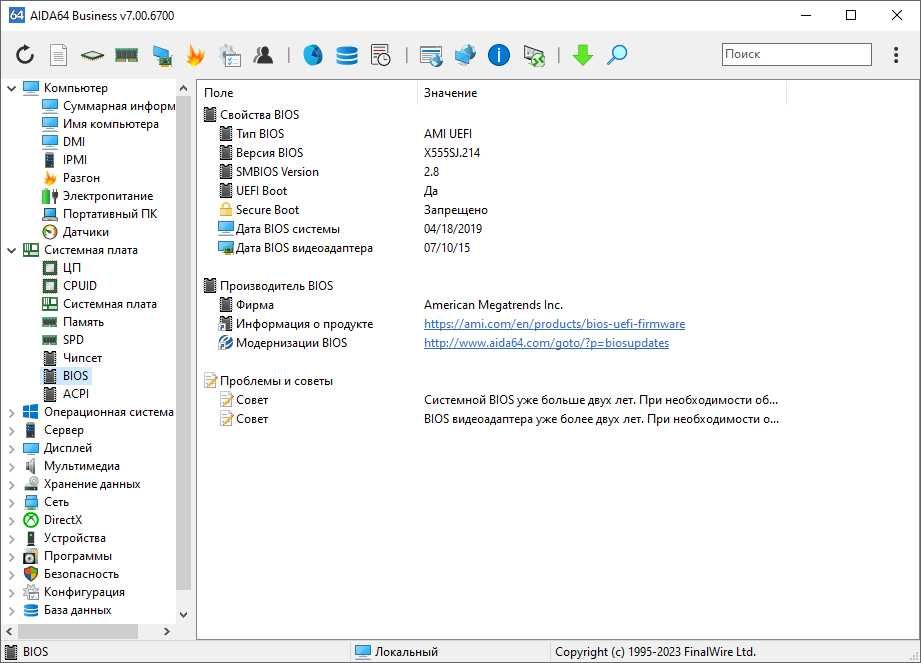Click the green download arrow icon
The height and width of the screenshot is (663, 921).
[583, 55]
